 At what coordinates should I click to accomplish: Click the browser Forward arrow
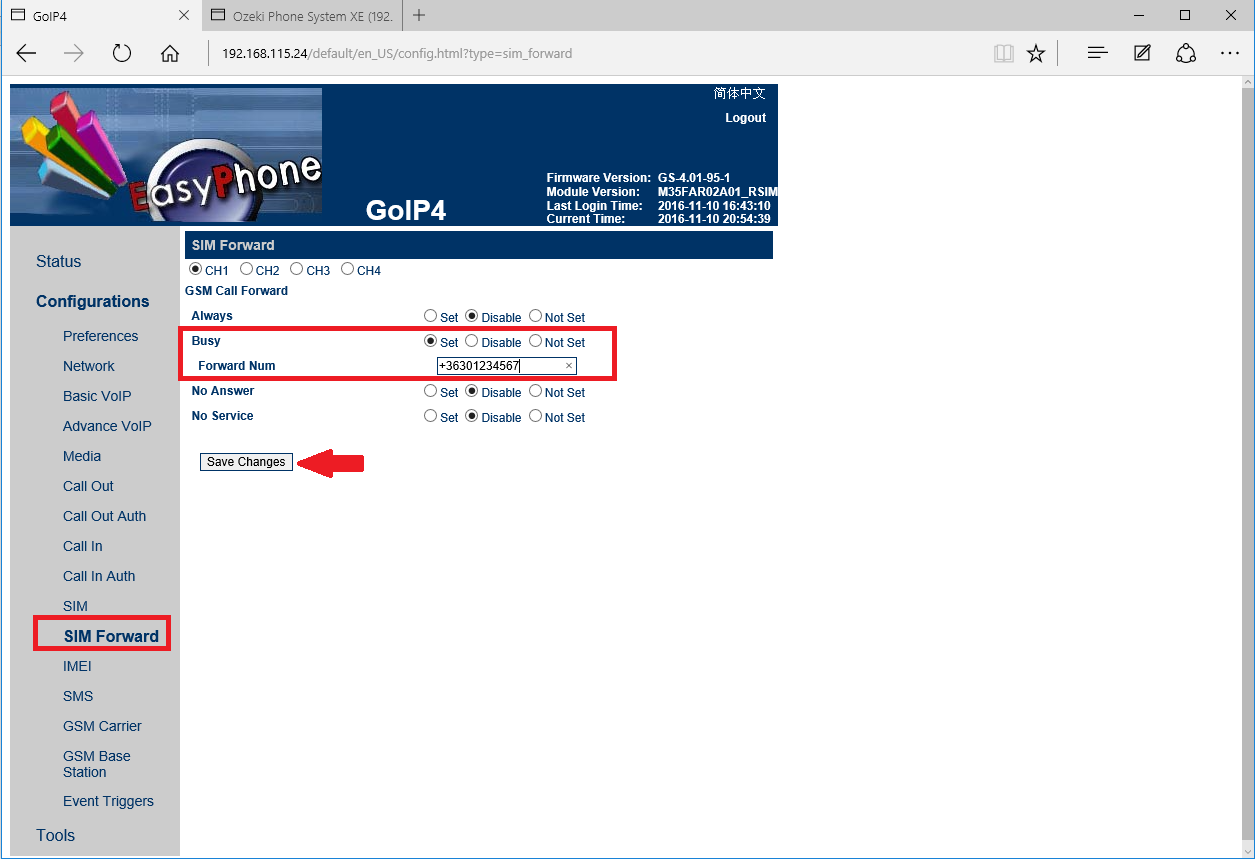click(x=74, y=54)
